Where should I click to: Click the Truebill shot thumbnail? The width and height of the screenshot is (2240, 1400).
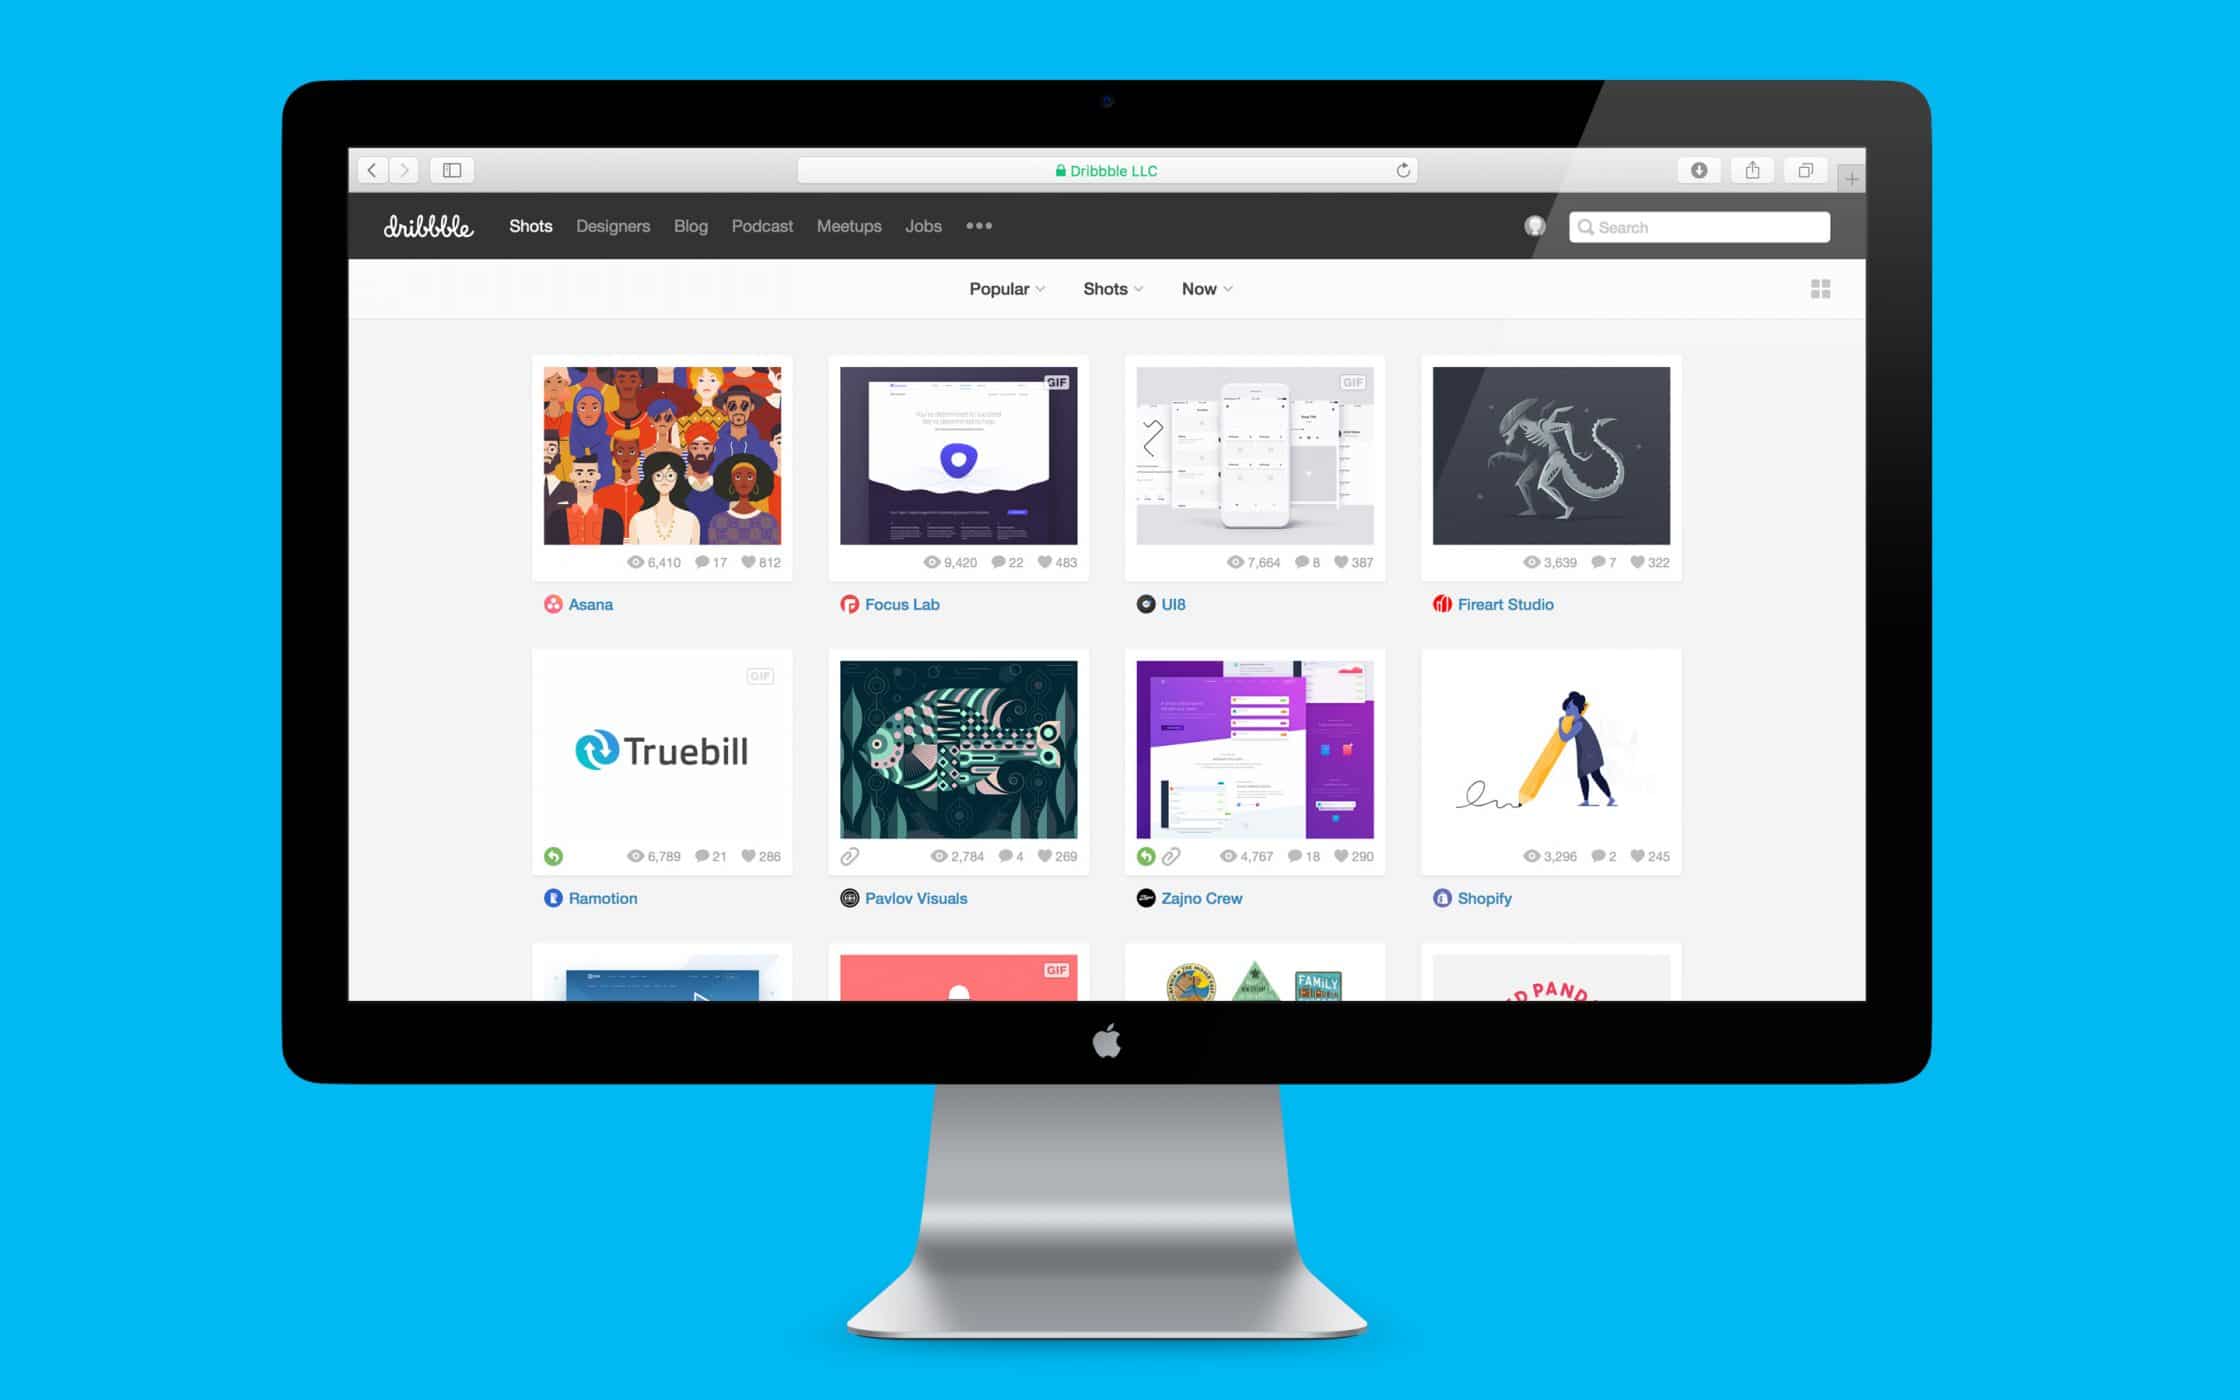point(661,748)
